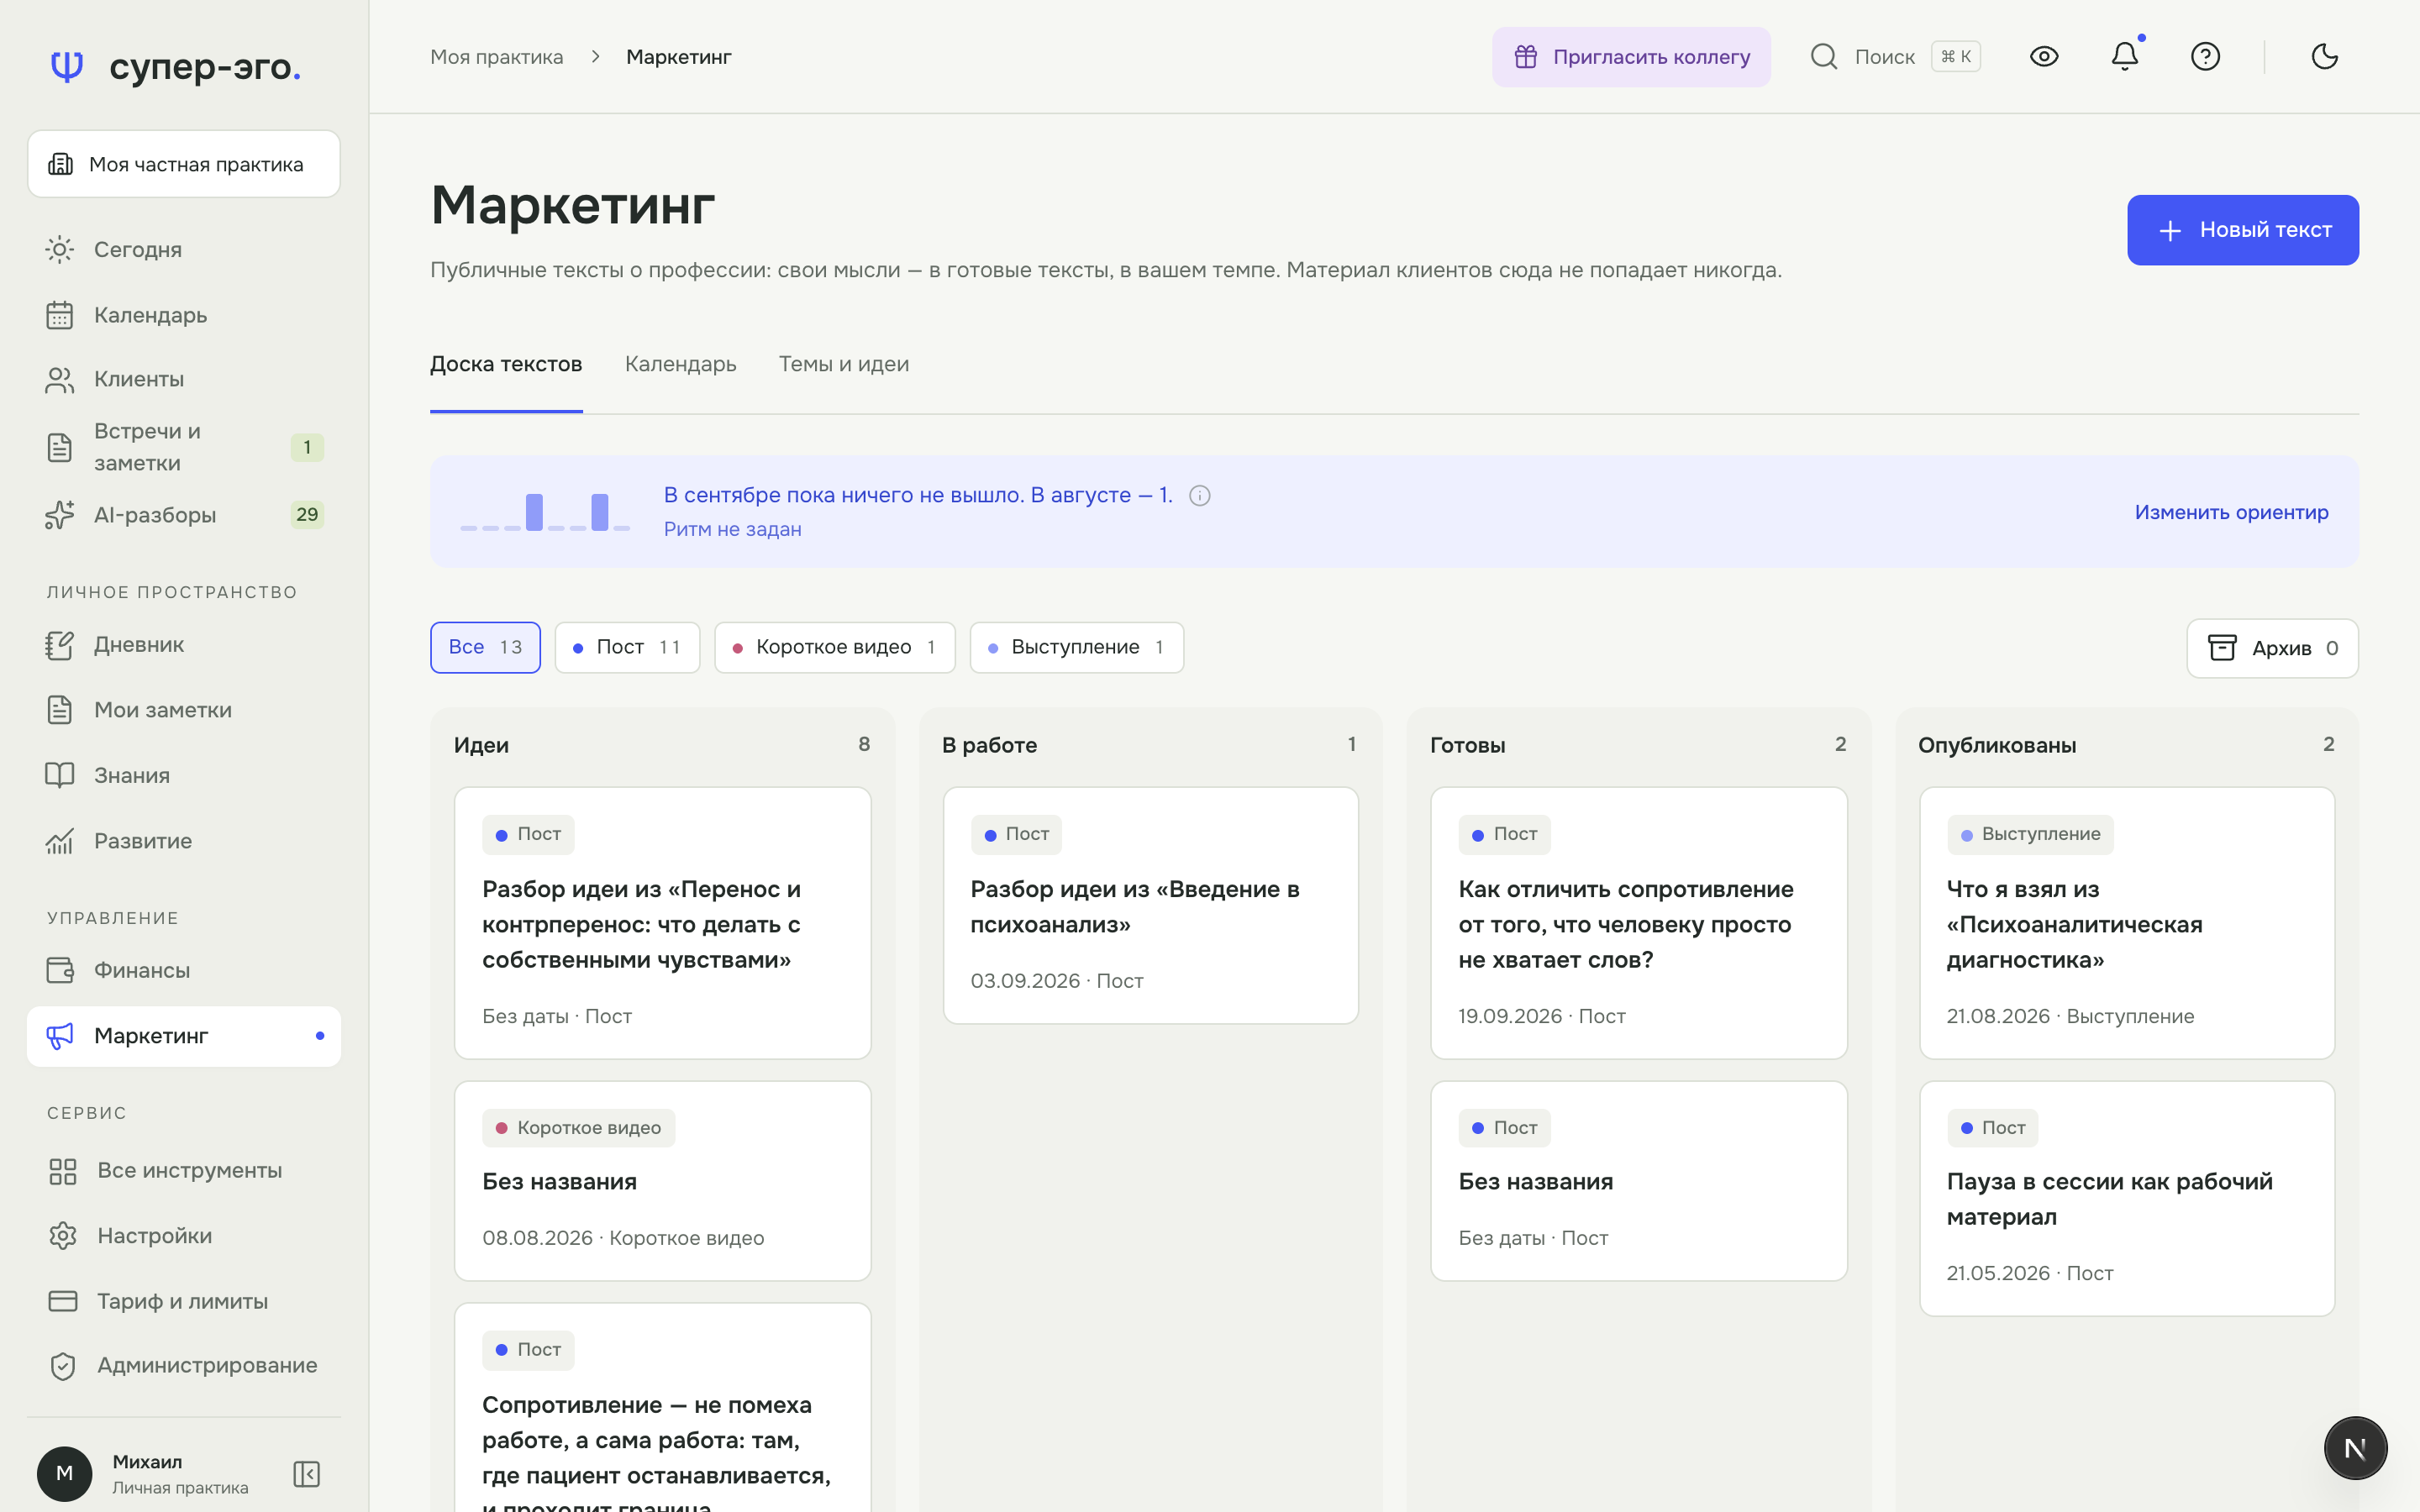Click Пригласить коллегу button
This screenshot has height=1512, width=2420.
point(1631,57)
